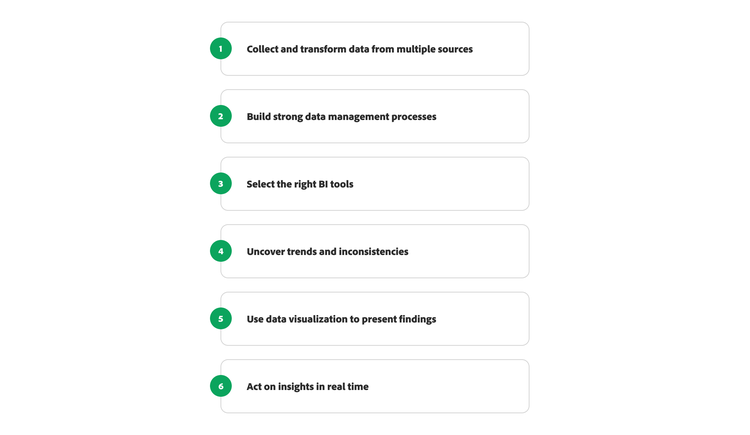Screen dimensions: 750x435
Task: Click 'Build strong data management processes' text
Action: tap(341, 117)
